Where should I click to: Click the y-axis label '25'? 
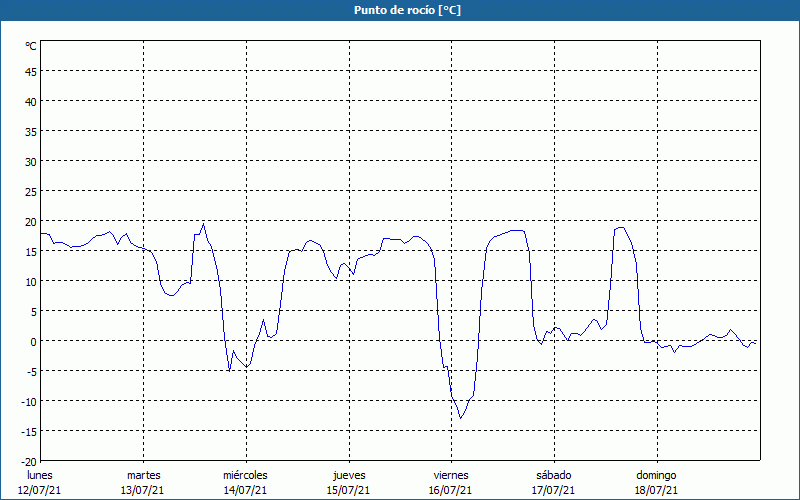point(31,192)
